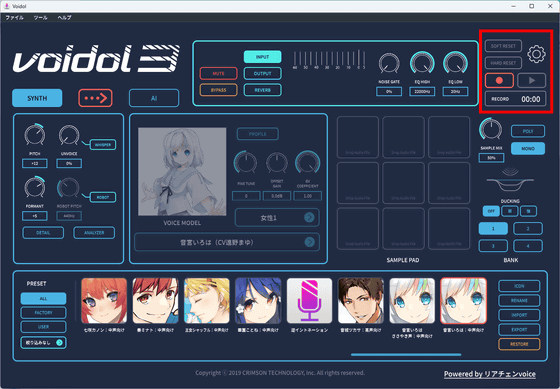Adjust the NOISE GATE knob

389,64
